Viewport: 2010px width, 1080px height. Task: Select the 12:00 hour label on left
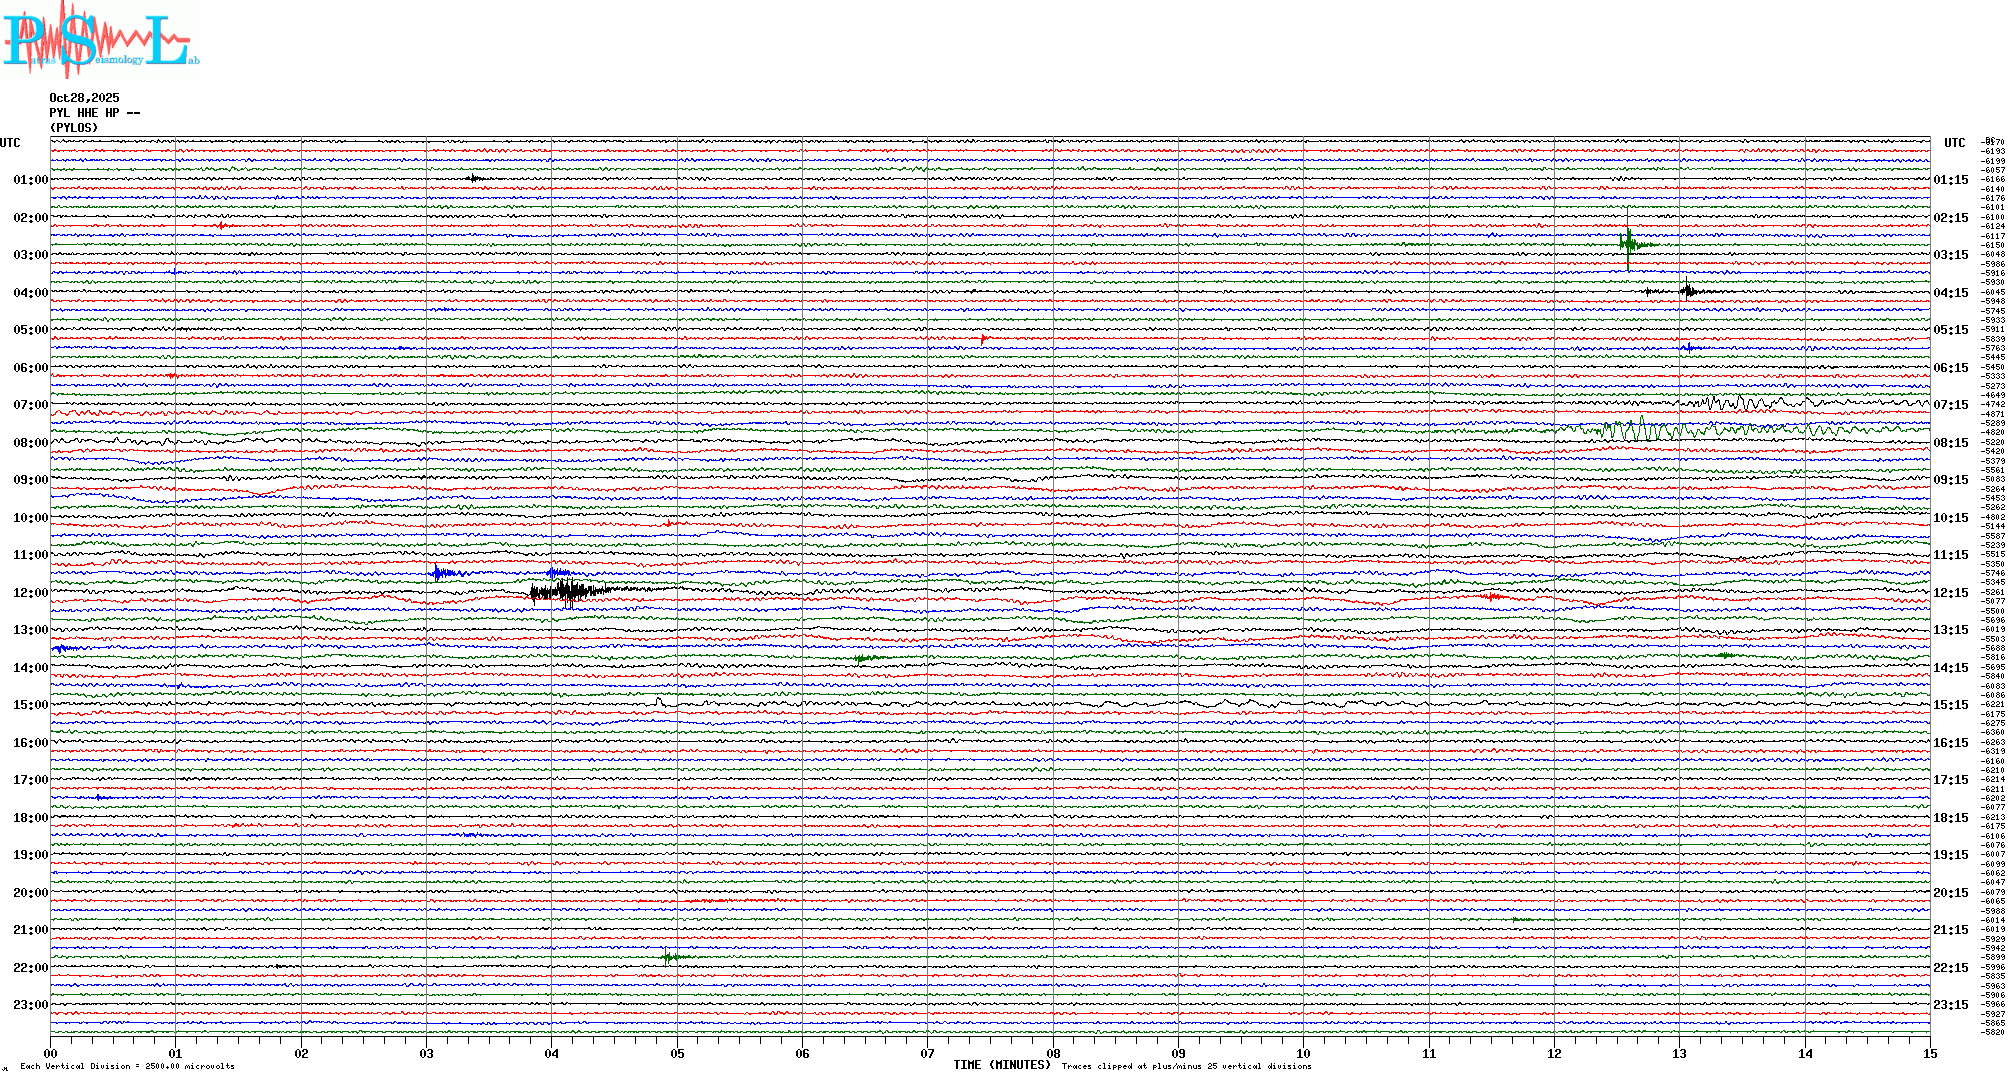(x=30, y=593)
